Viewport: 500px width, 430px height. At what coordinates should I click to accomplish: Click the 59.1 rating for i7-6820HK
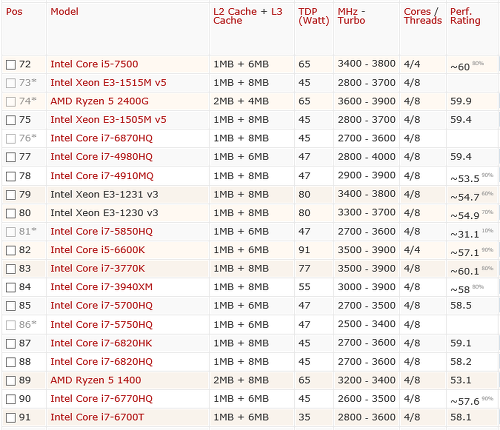(x=461, y=343)
